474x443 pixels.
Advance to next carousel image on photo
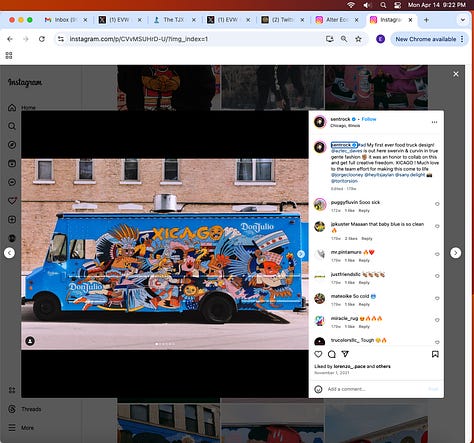(301, 254)
